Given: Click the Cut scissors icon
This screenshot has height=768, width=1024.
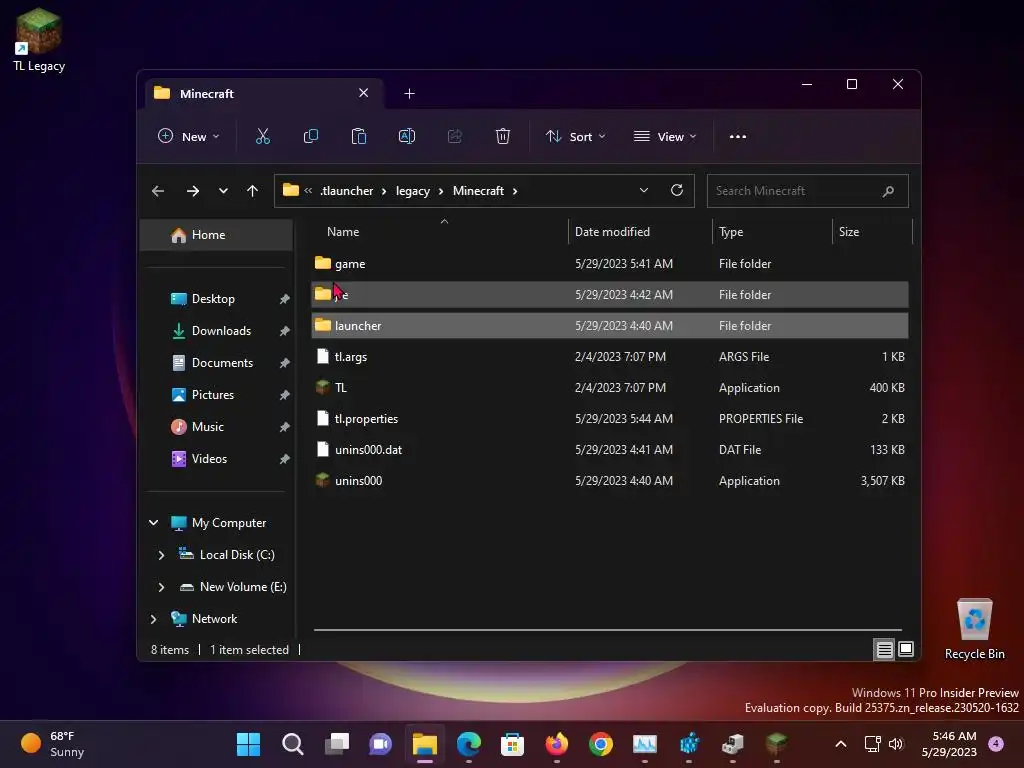Looking at the screenshot, I should pyautogui.click(x=263, y=136).
